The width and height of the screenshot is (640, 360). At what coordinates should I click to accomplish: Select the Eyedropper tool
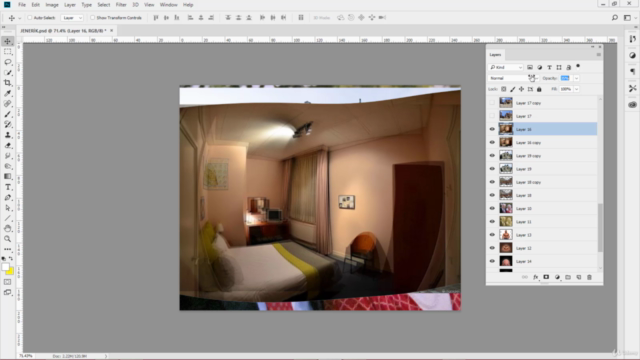(x=8, y=93)
